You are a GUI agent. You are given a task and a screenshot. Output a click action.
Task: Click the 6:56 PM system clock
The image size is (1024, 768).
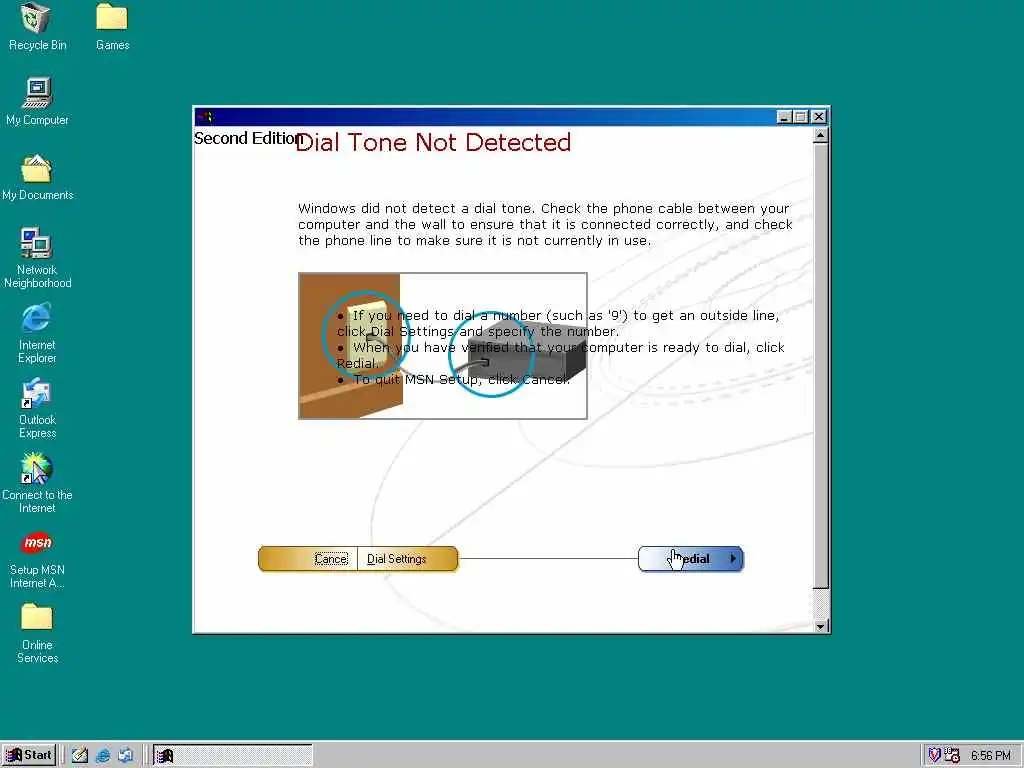pos(991,756)
